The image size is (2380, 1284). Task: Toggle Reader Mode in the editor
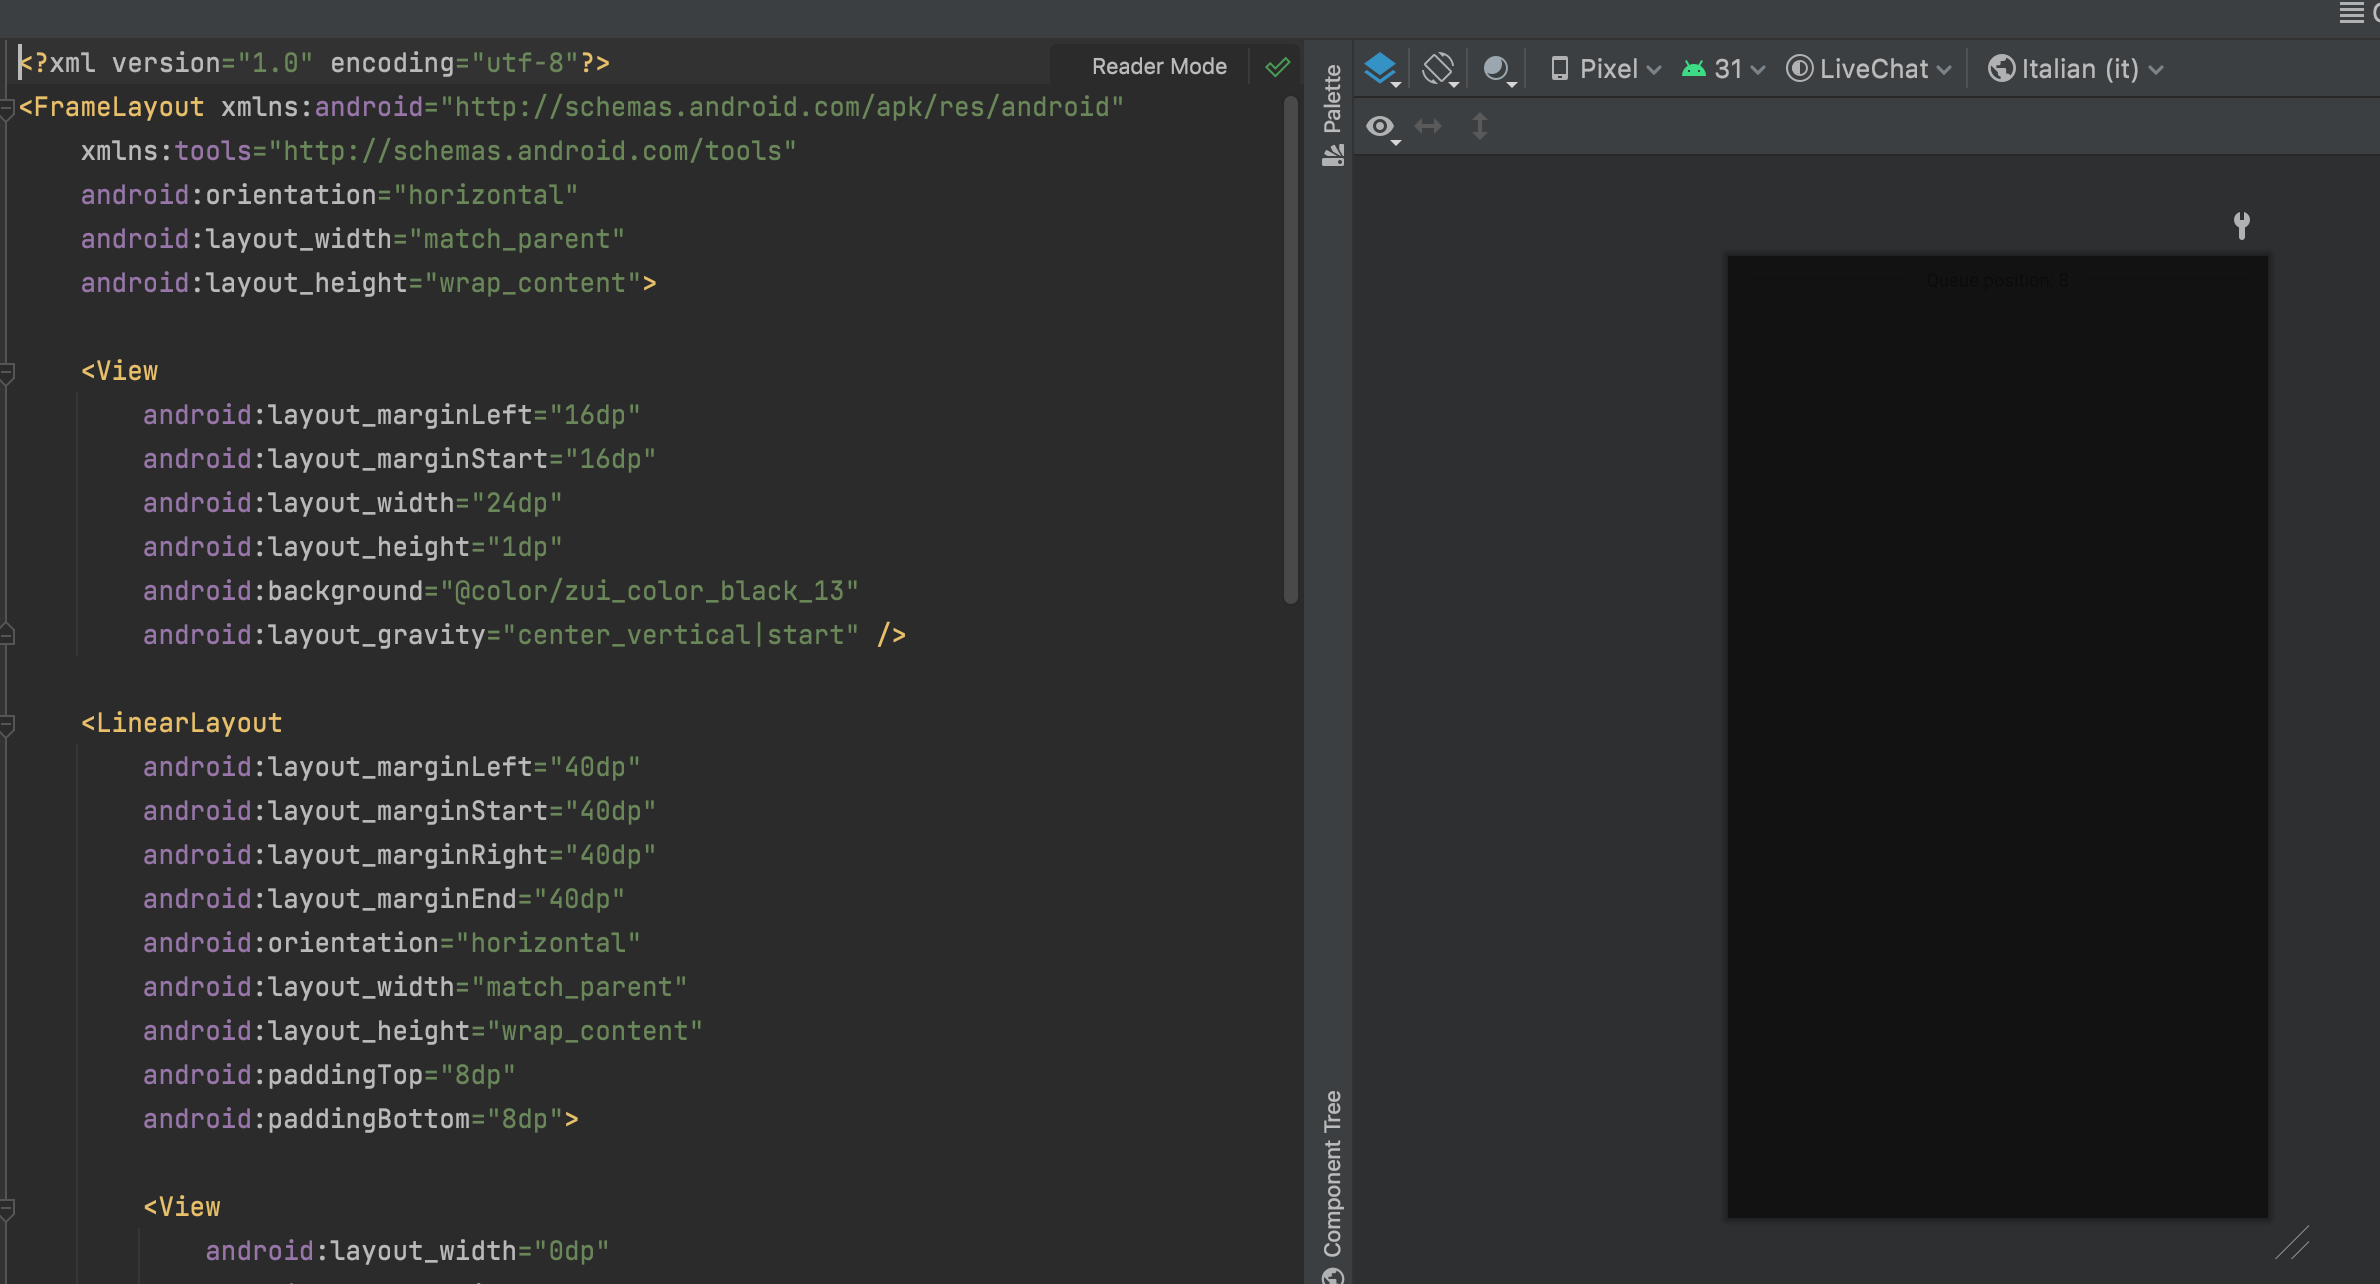(x=1158, y=67)
